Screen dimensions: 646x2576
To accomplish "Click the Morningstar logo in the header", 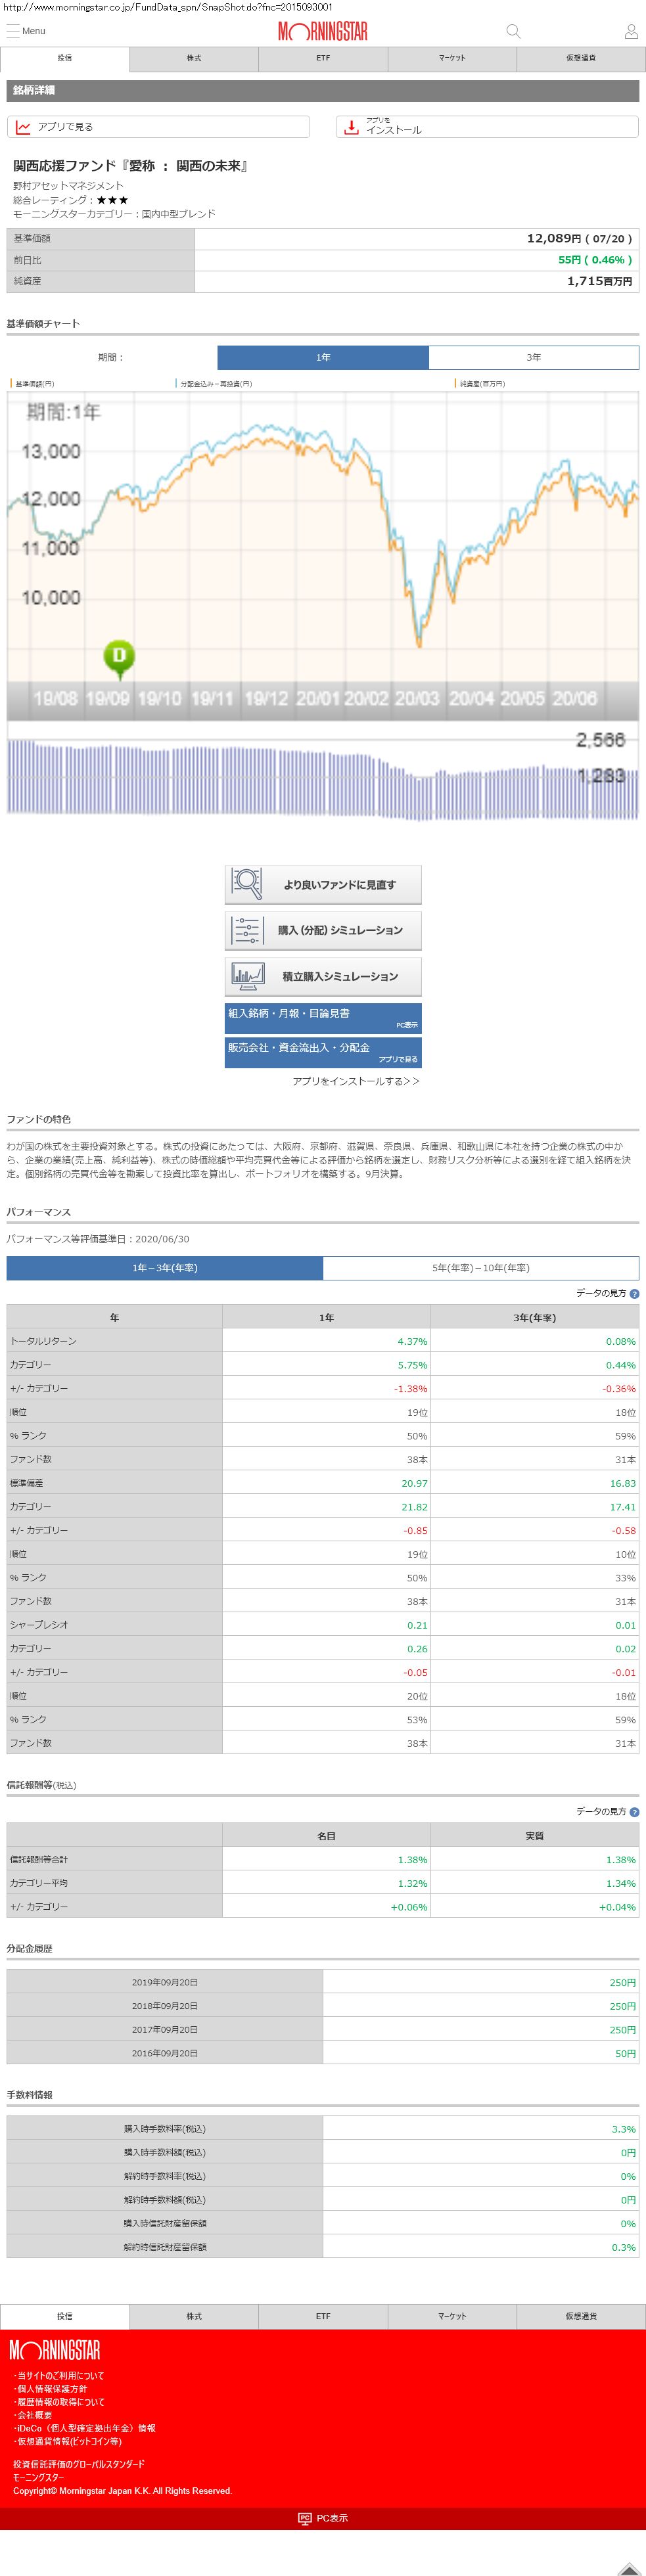I will (322, 32).
